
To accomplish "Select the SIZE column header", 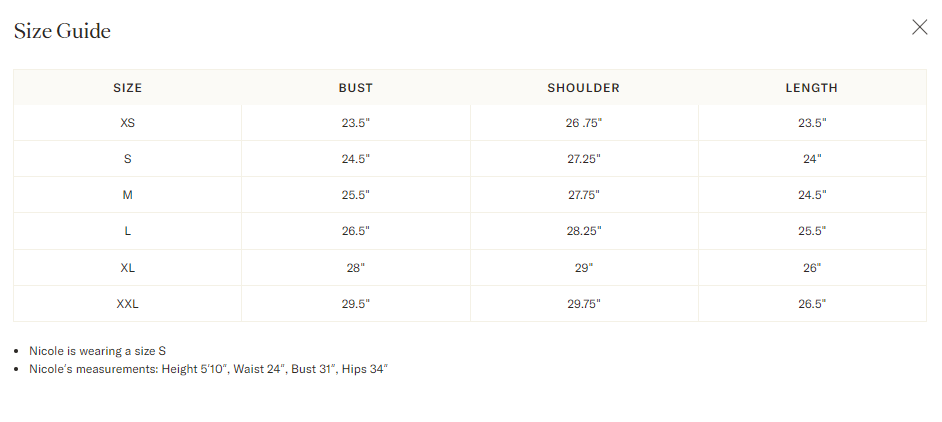I will pos(127,88).
